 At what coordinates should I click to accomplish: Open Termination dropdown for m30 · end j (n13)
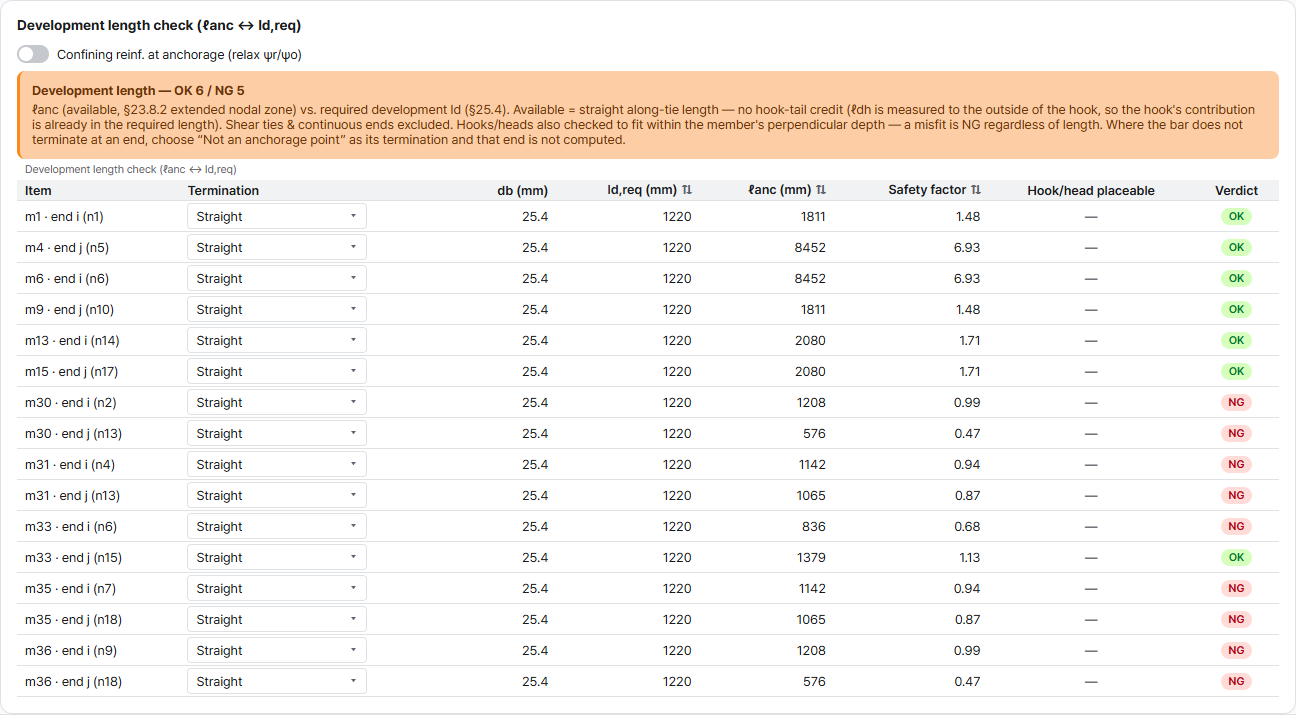tap(277, 433)
